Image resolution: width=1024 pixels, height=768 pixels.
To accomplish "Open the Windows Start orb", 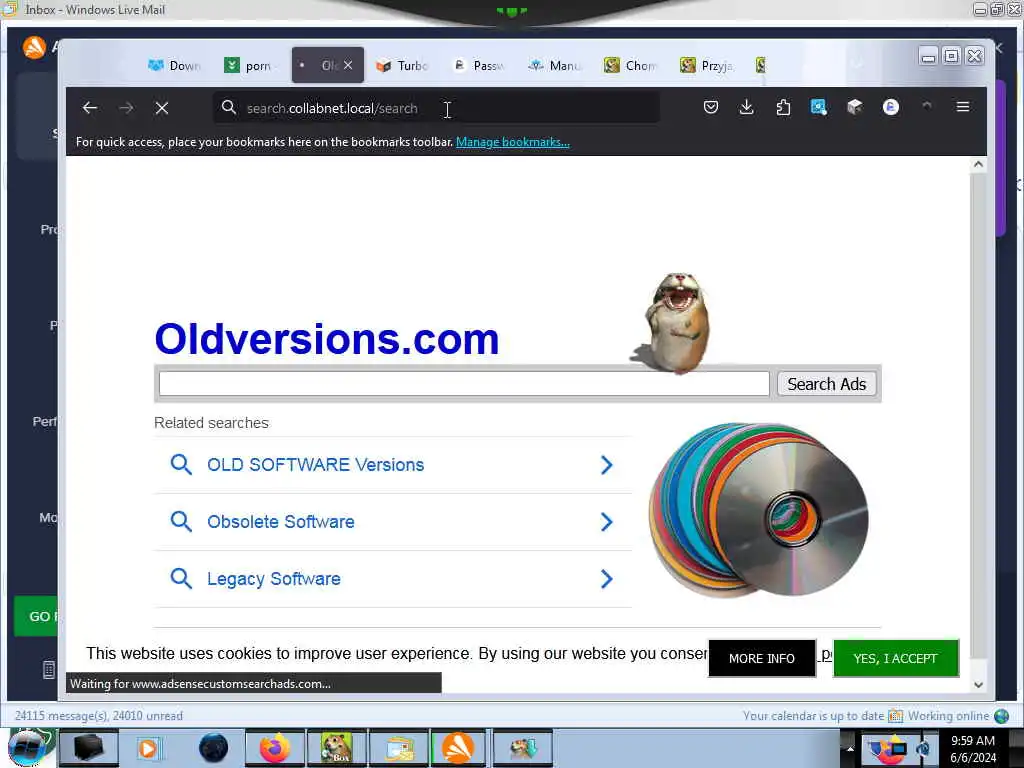I will pyautogui.click(x=27, y=748).
